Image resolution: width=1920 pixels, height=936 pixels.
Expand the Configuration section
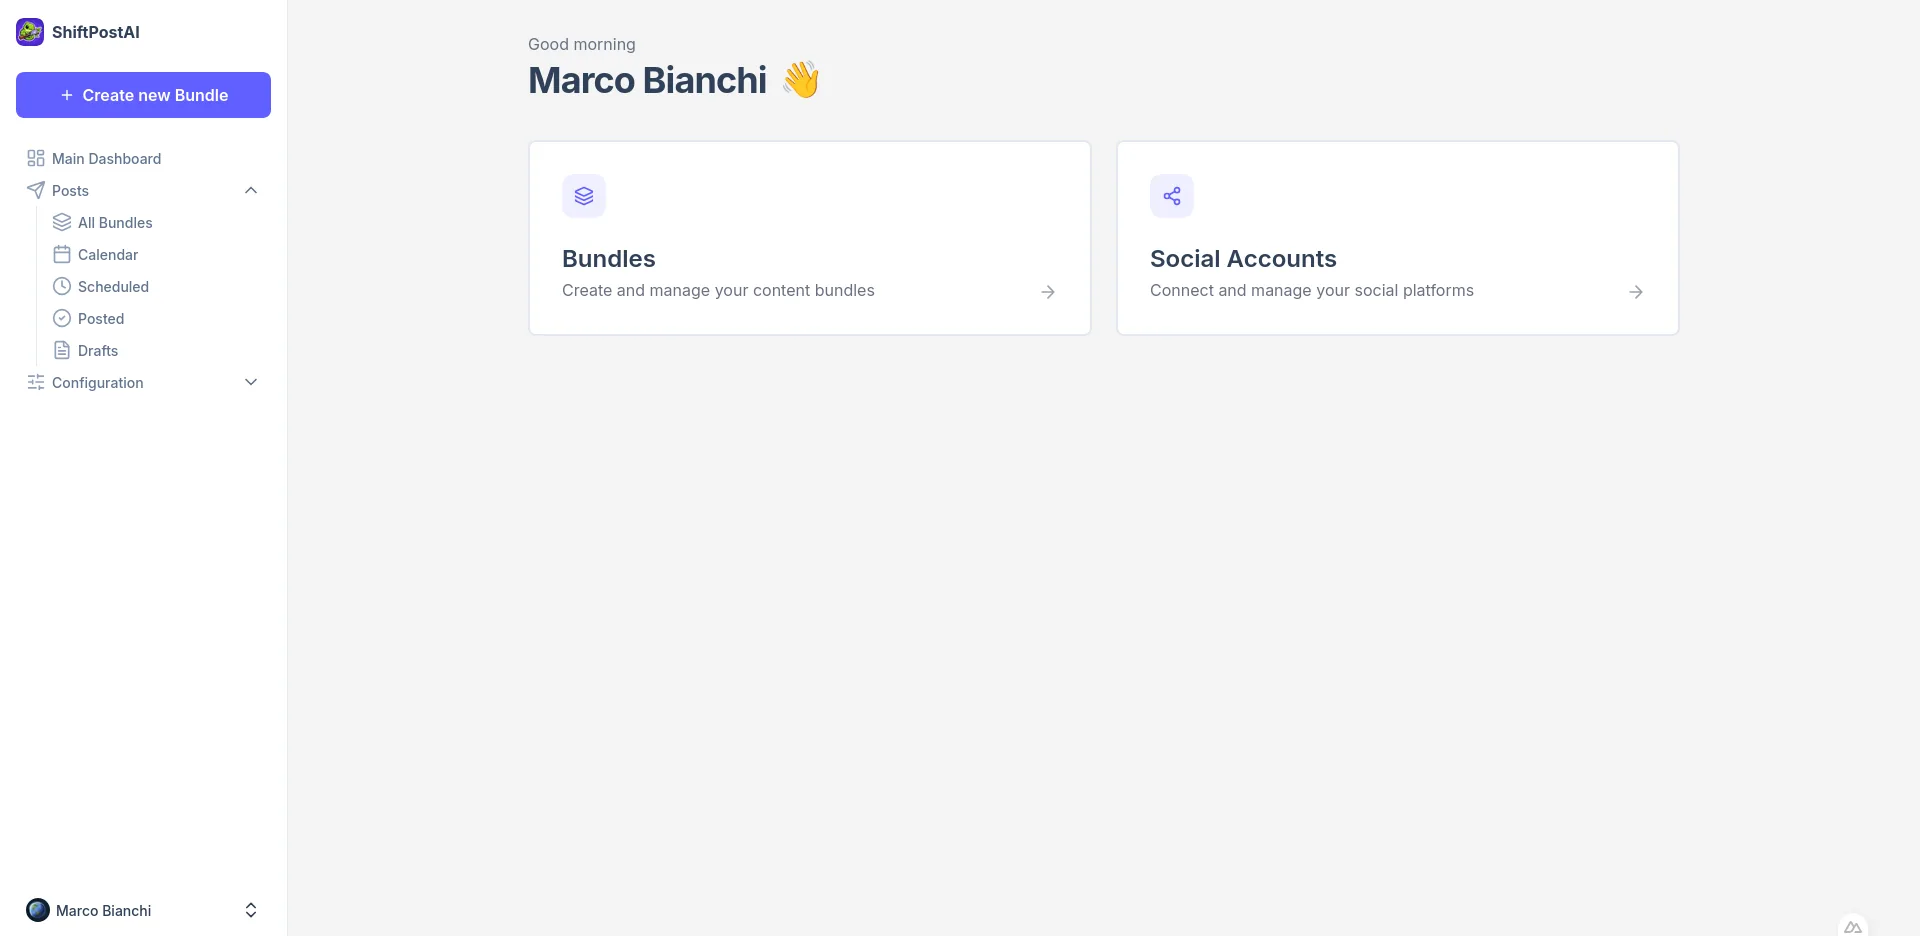click(250, 382)
